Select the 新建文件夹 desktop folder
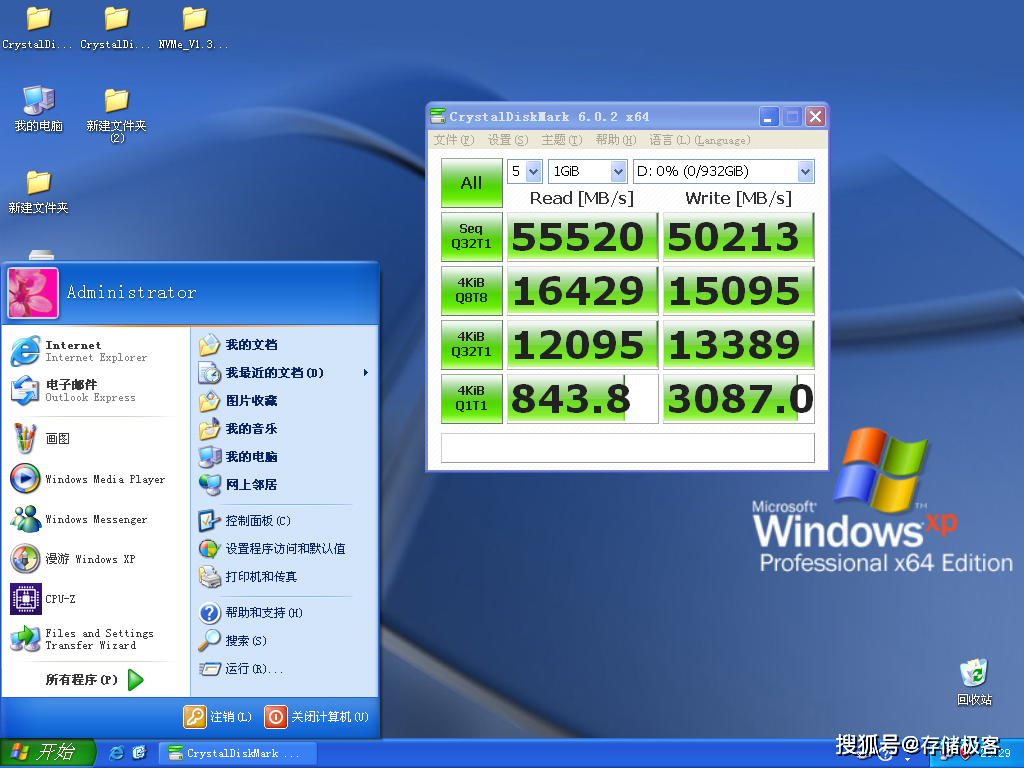The height and width of the screenshot is (768, 1024). click(x=39, y=192)
